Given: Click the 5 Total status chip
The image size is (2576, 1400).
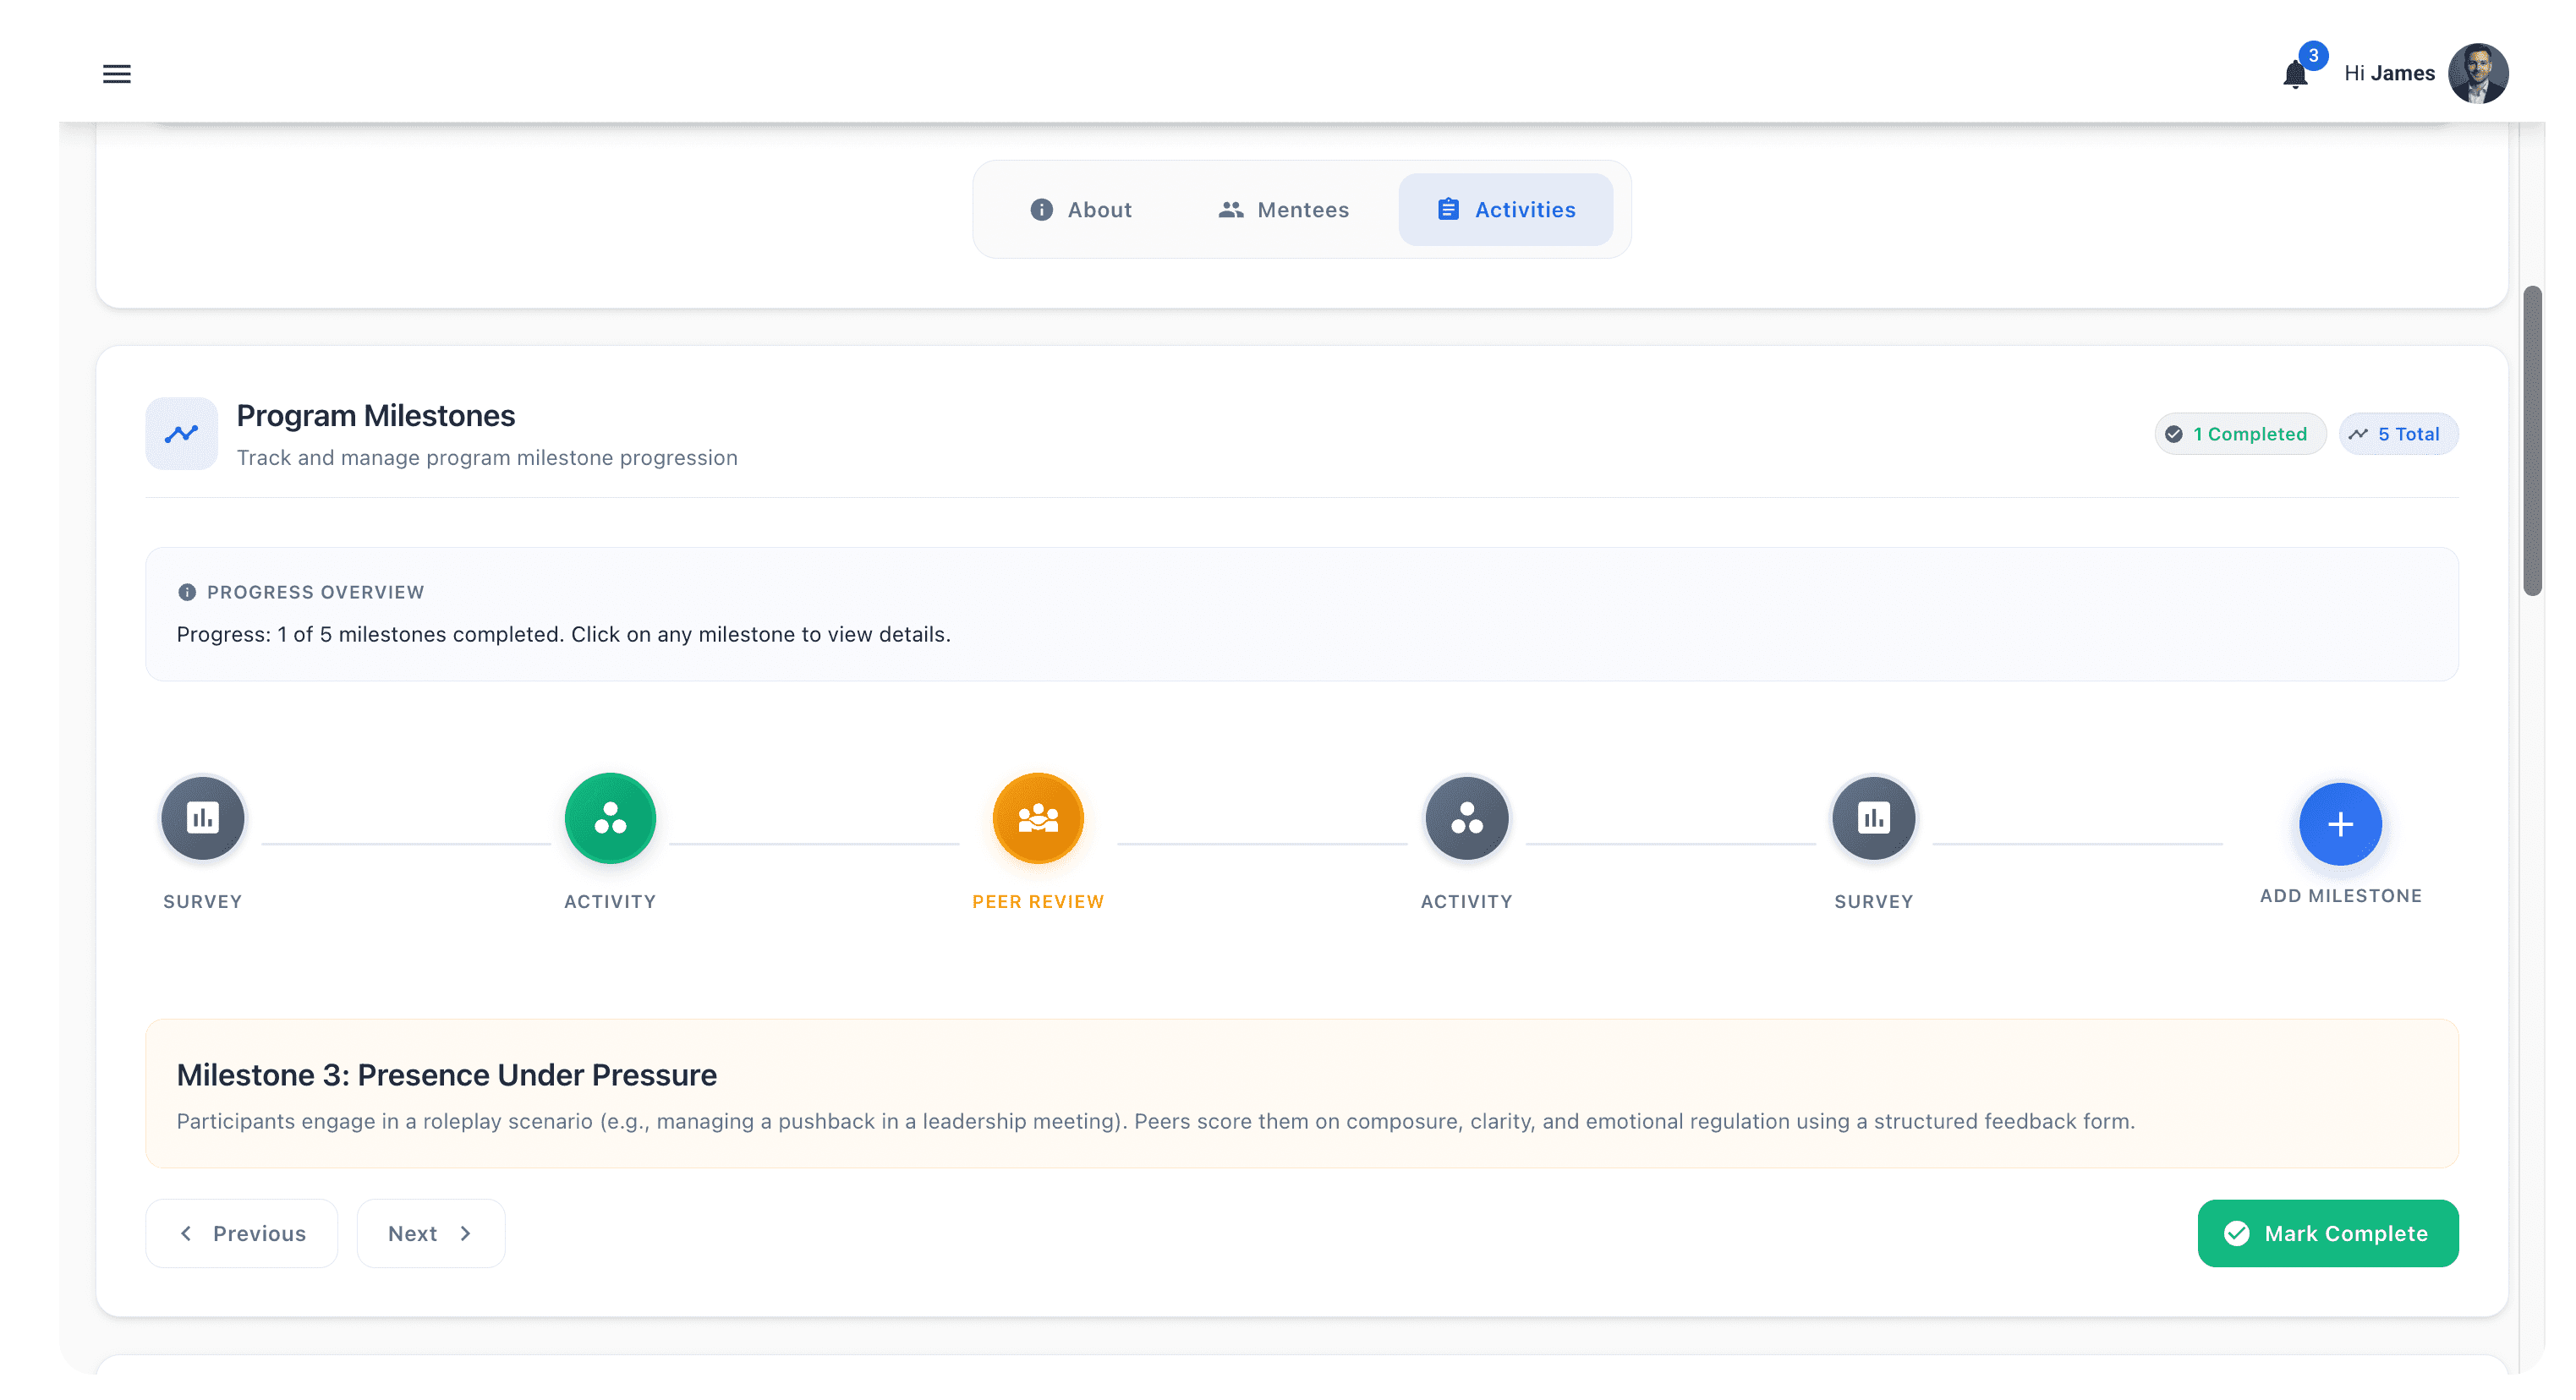Looking at the screenshot, I should (x=2397, y=434).
